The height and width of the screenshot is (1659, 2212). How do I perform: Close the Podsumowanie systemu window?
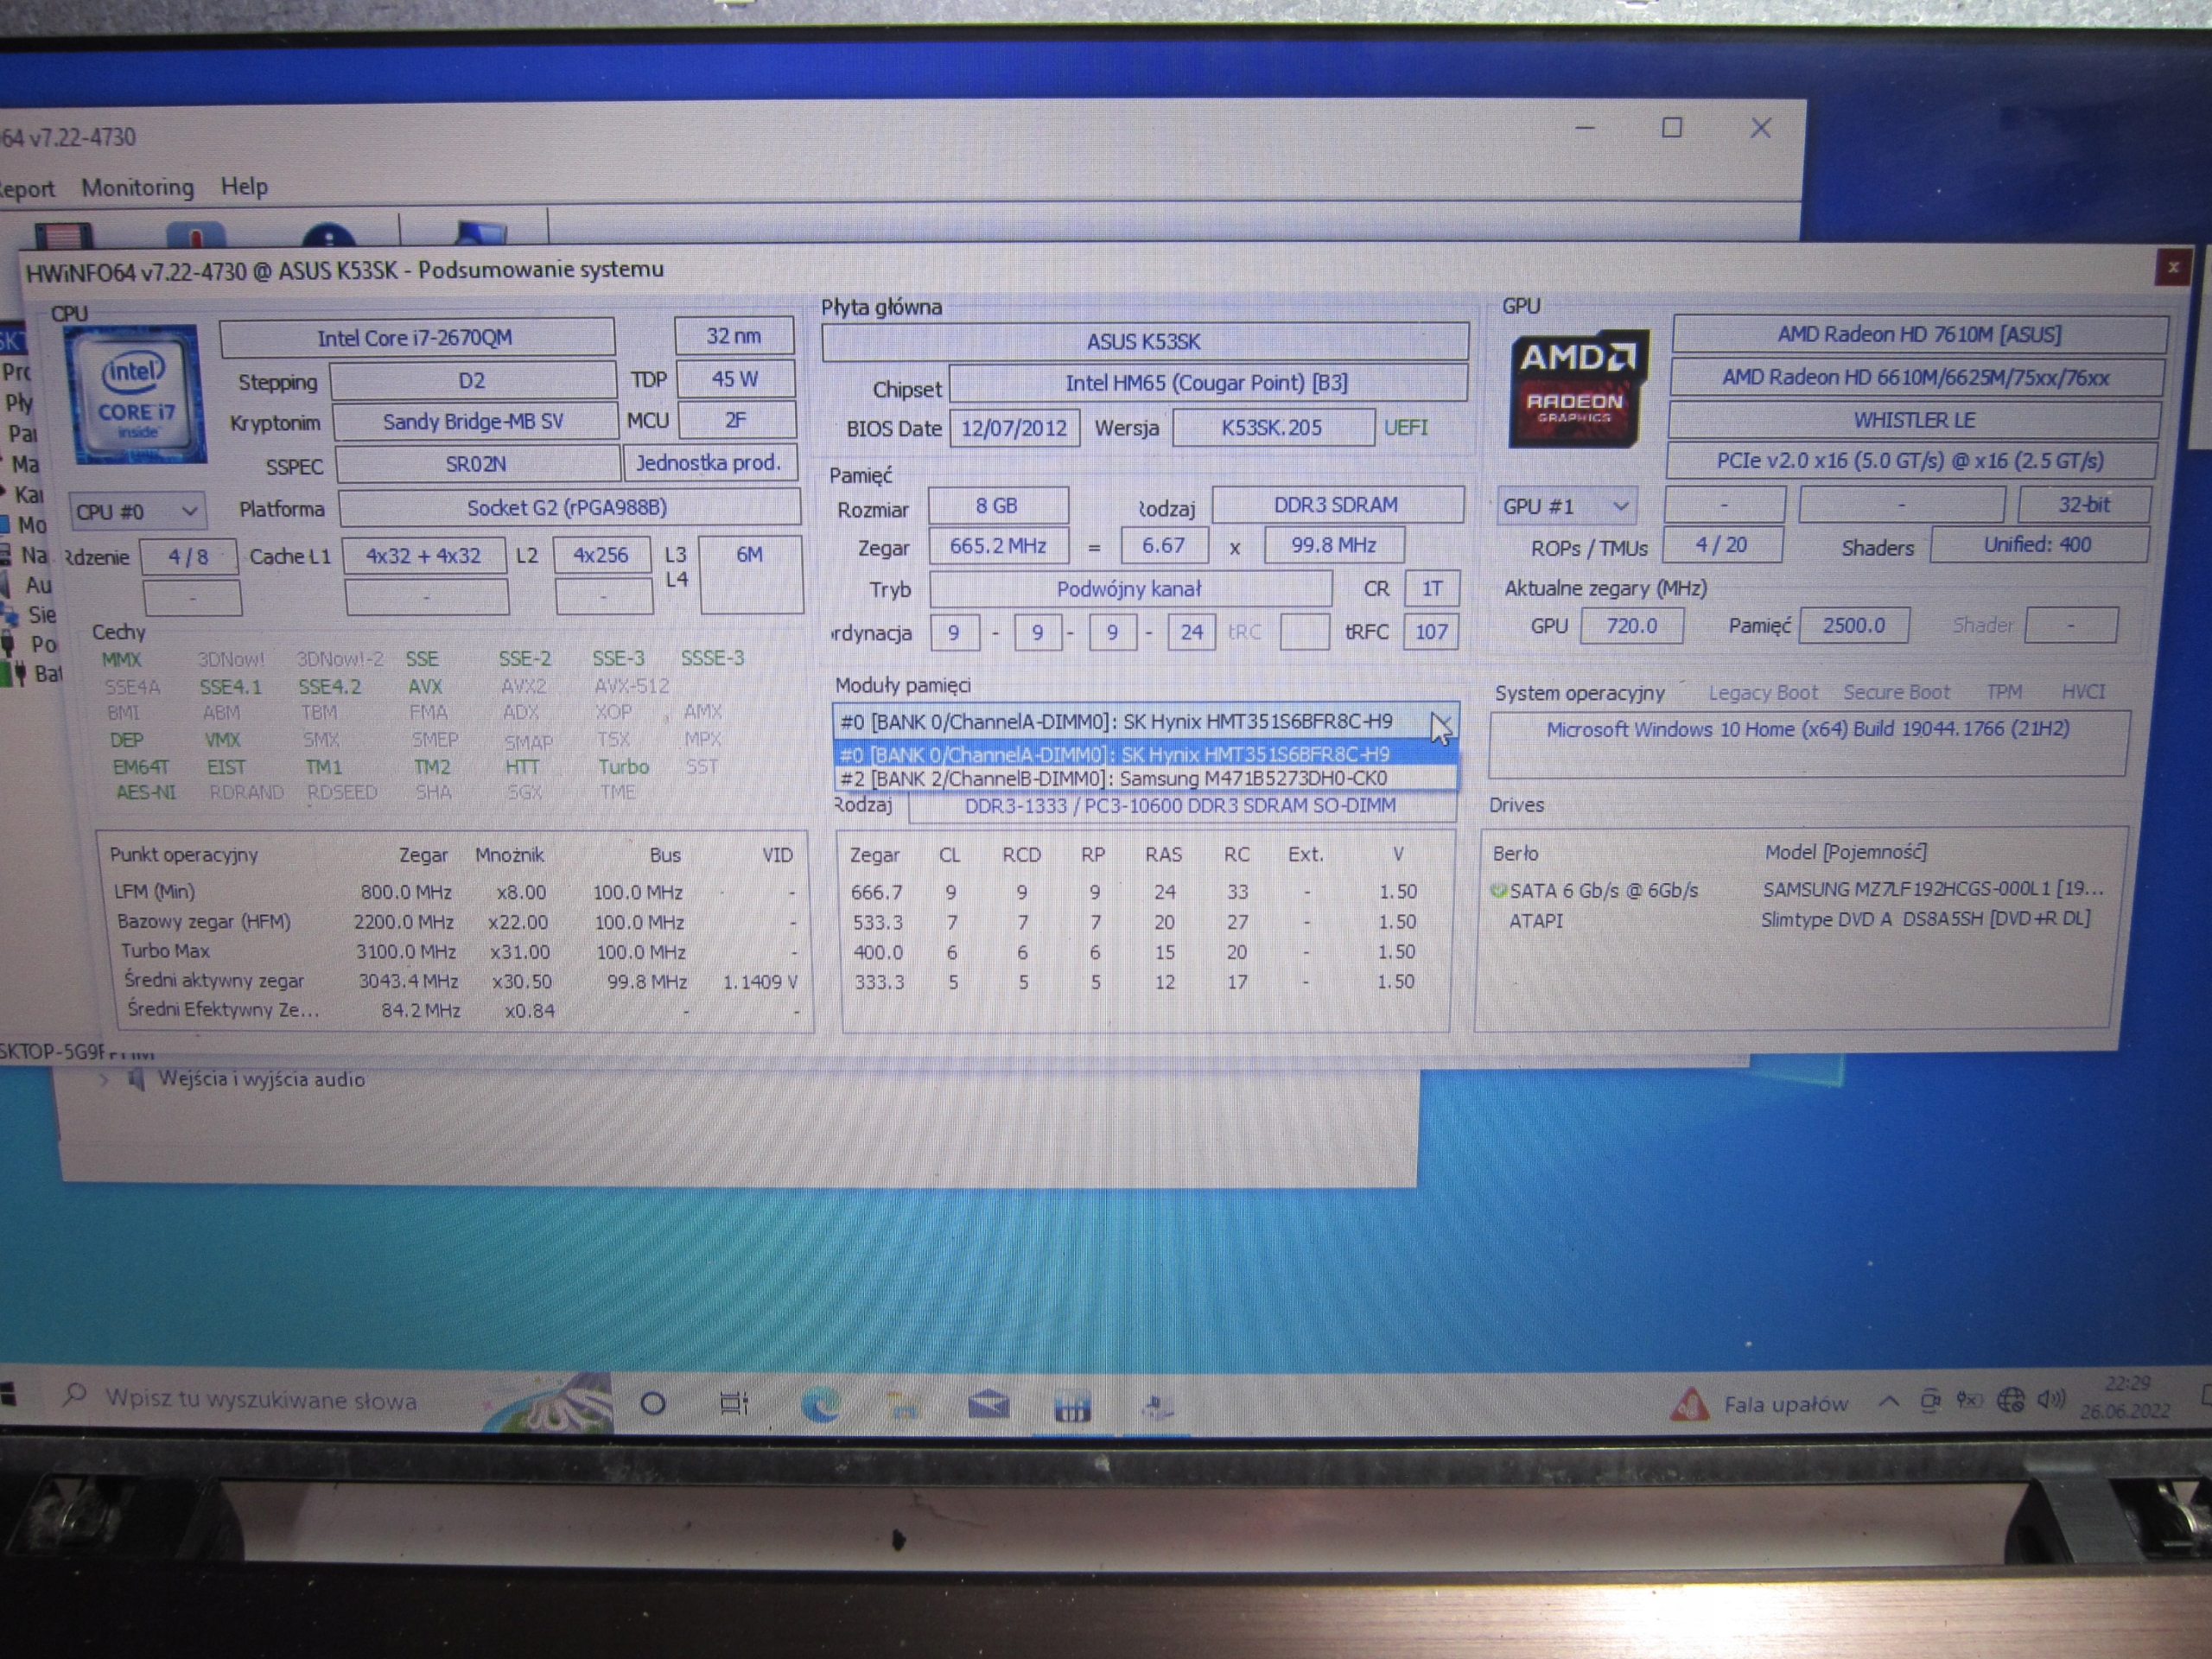point(2172,267)
